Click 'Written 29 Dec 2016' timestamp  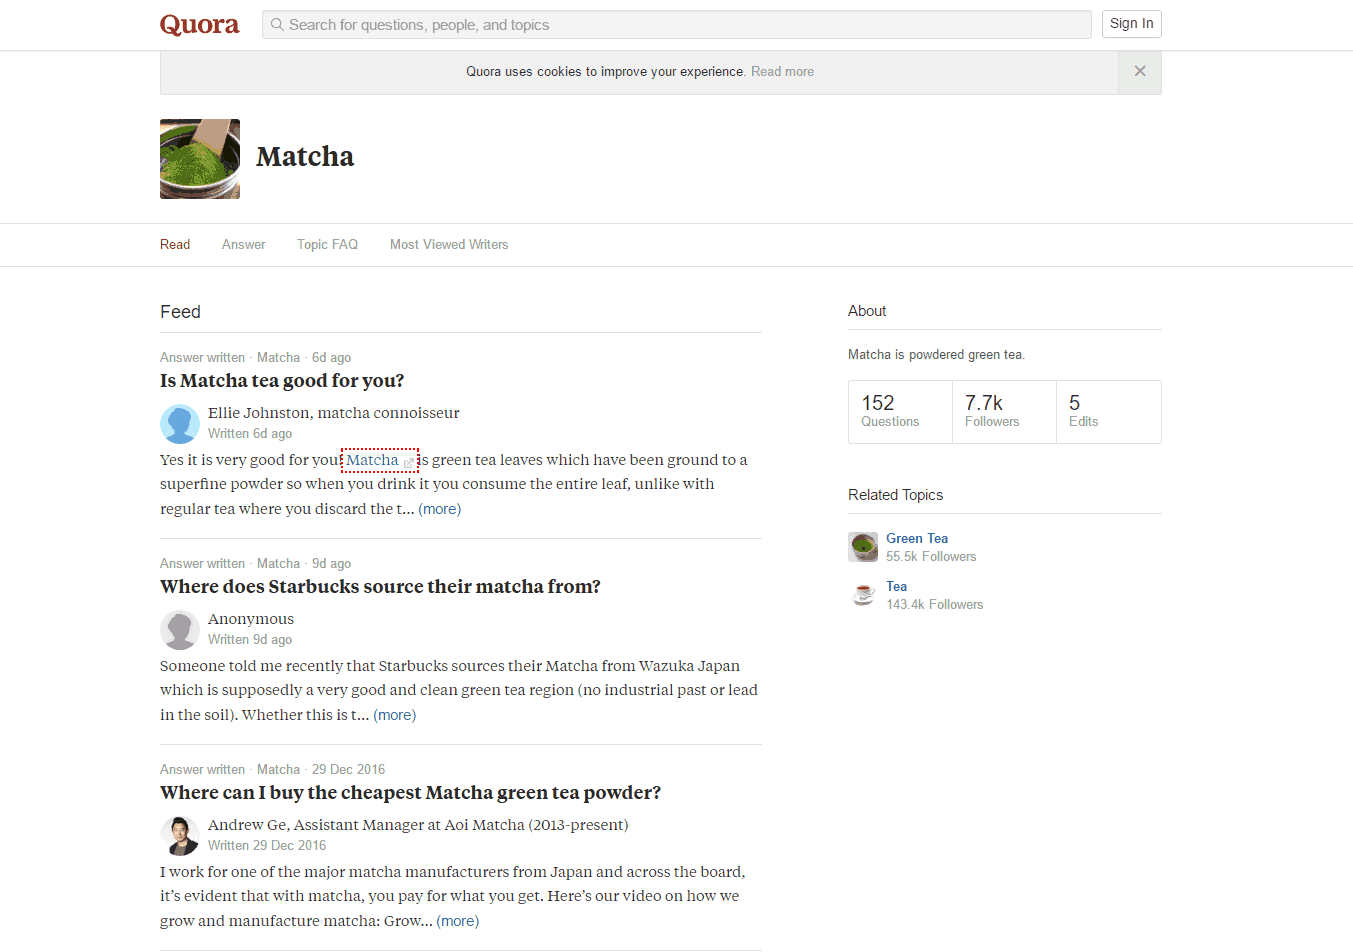point(267,846)
